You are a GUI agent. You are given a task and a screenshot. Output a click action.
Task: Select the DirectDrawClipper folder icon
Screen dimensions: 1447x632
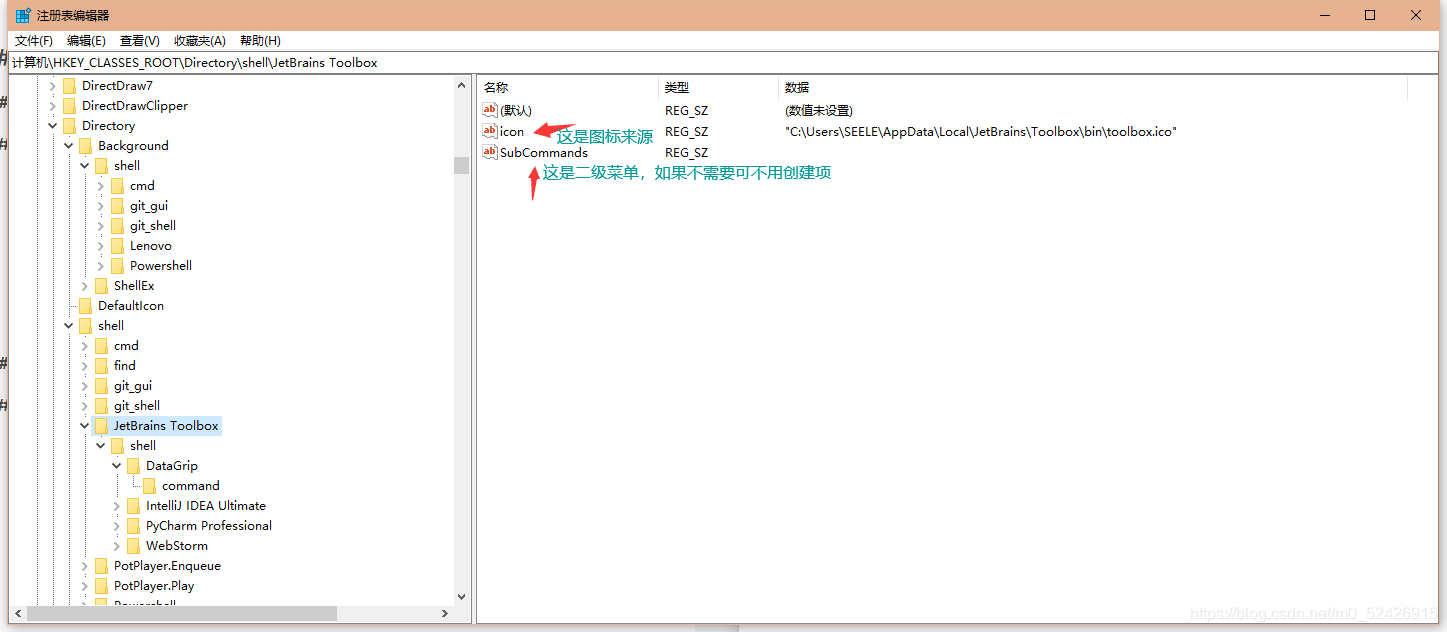(x=69, y=106)
